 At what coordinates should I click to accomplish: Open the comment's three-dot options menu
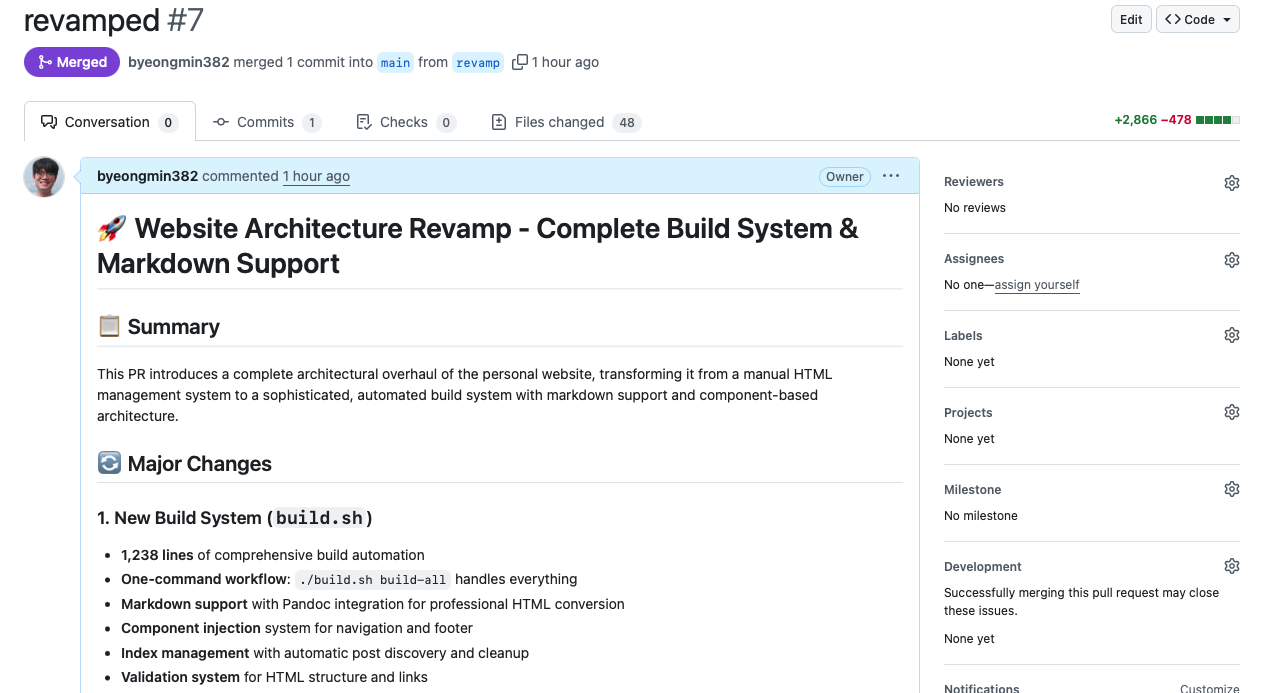(890, 177)
